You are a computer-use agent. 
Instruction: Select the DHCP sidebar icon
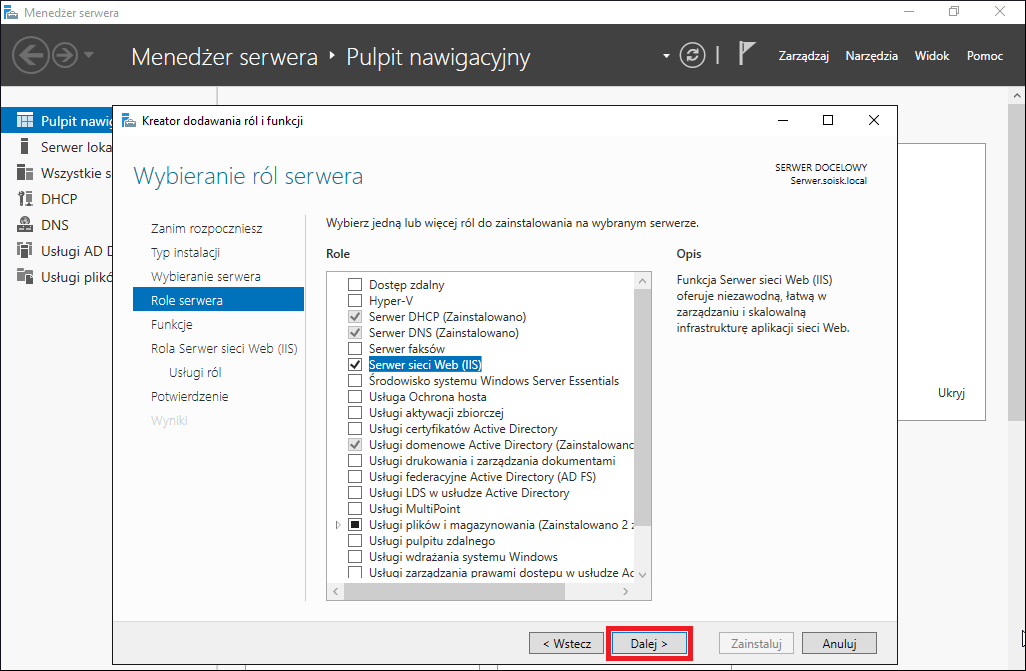(x=25, y=198)
